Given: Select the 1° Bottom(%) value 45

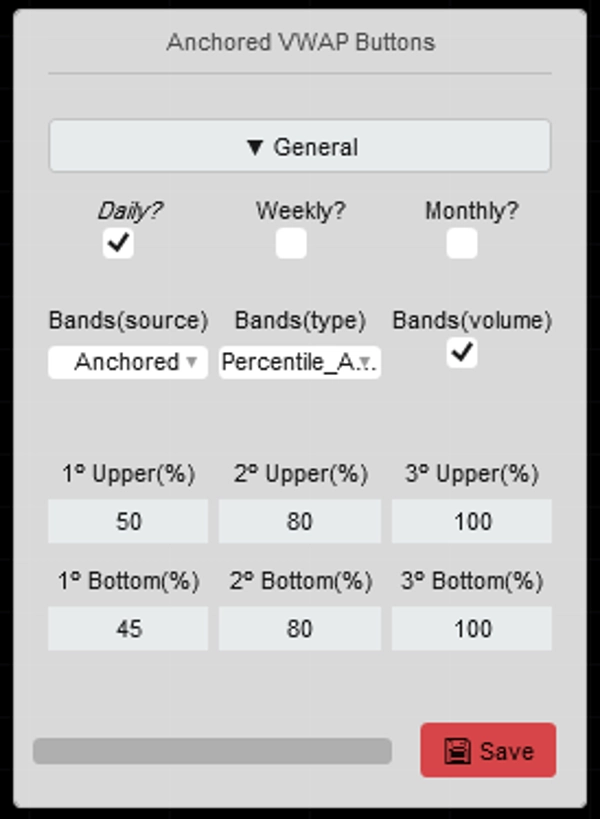Looking at the screenshot, I should 127,629.
